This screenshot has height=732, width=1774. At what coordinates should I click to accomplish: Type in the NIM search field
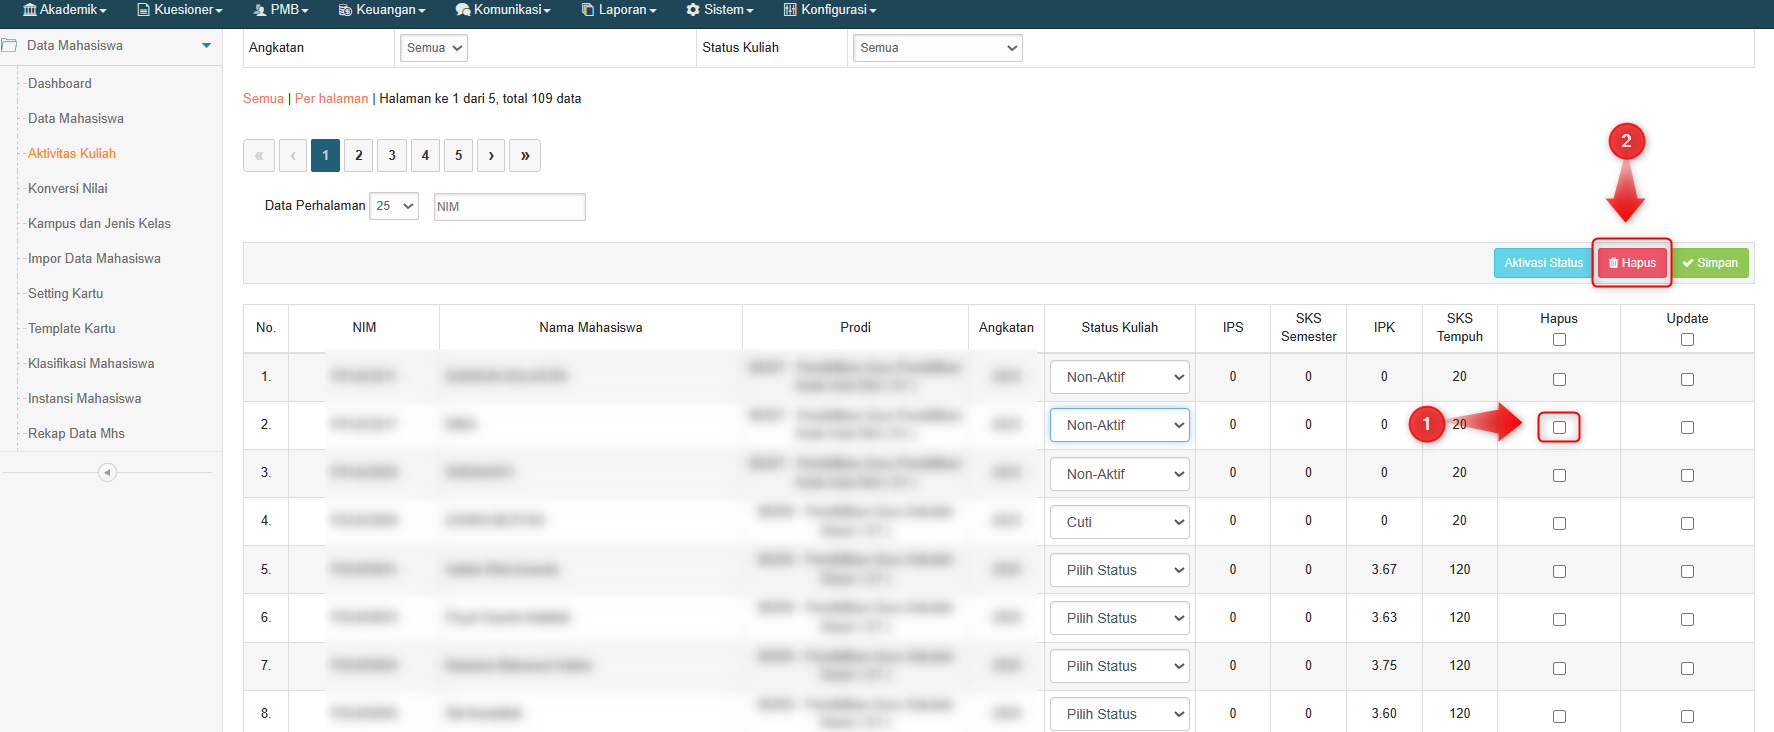point(509,207)
